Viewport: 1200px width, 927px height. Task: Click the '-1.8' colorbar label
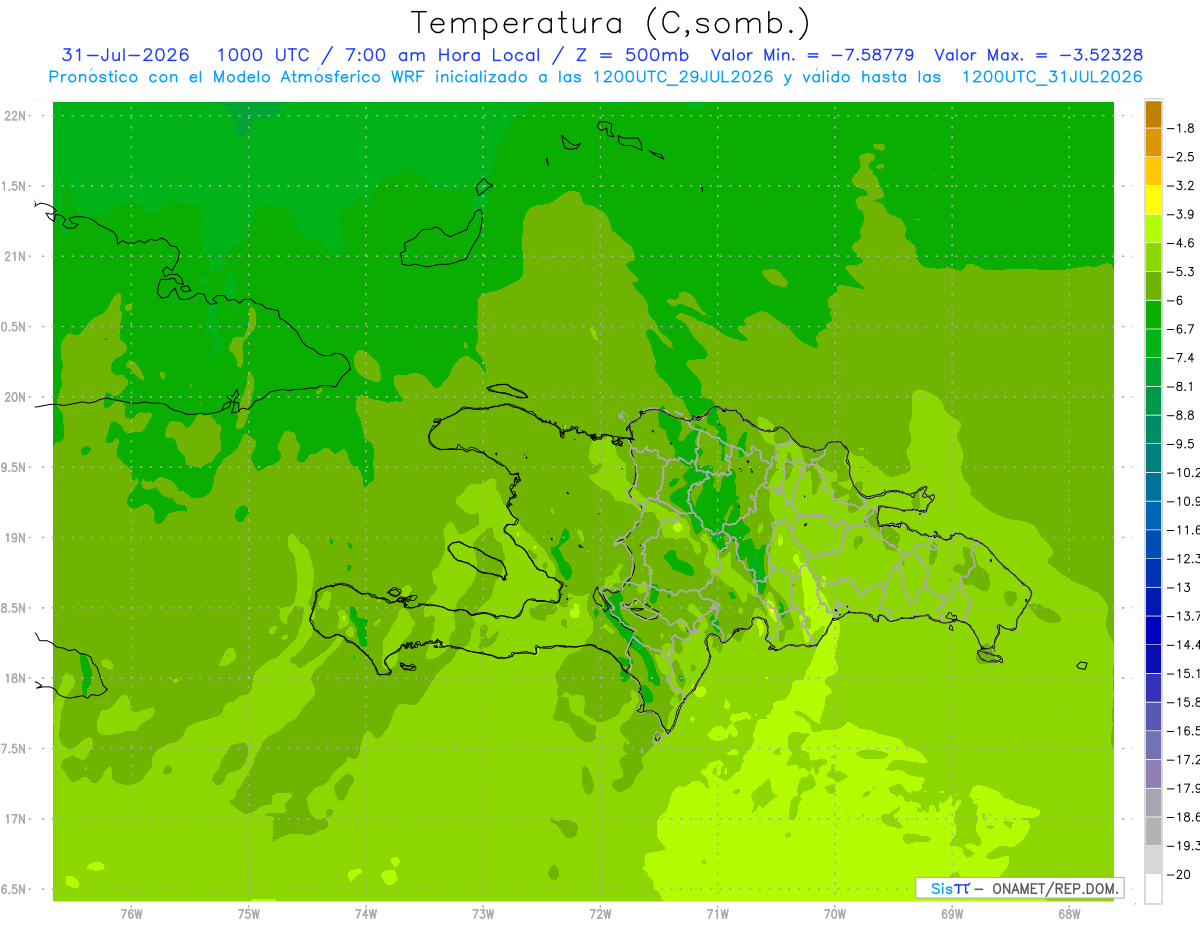(1183, 128)
